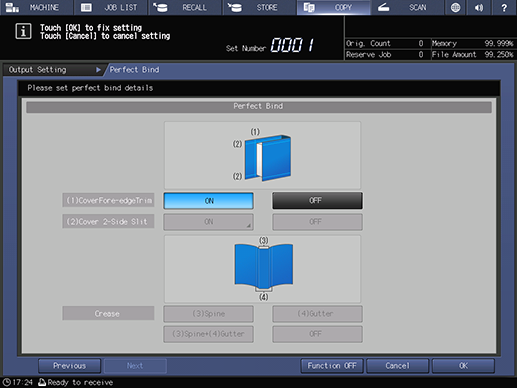Image resolution: width=517 pixels, height=388 pixels.
Task: Expand the Output Setting breadcrumb arrow
Action: [x=98, y=70]
